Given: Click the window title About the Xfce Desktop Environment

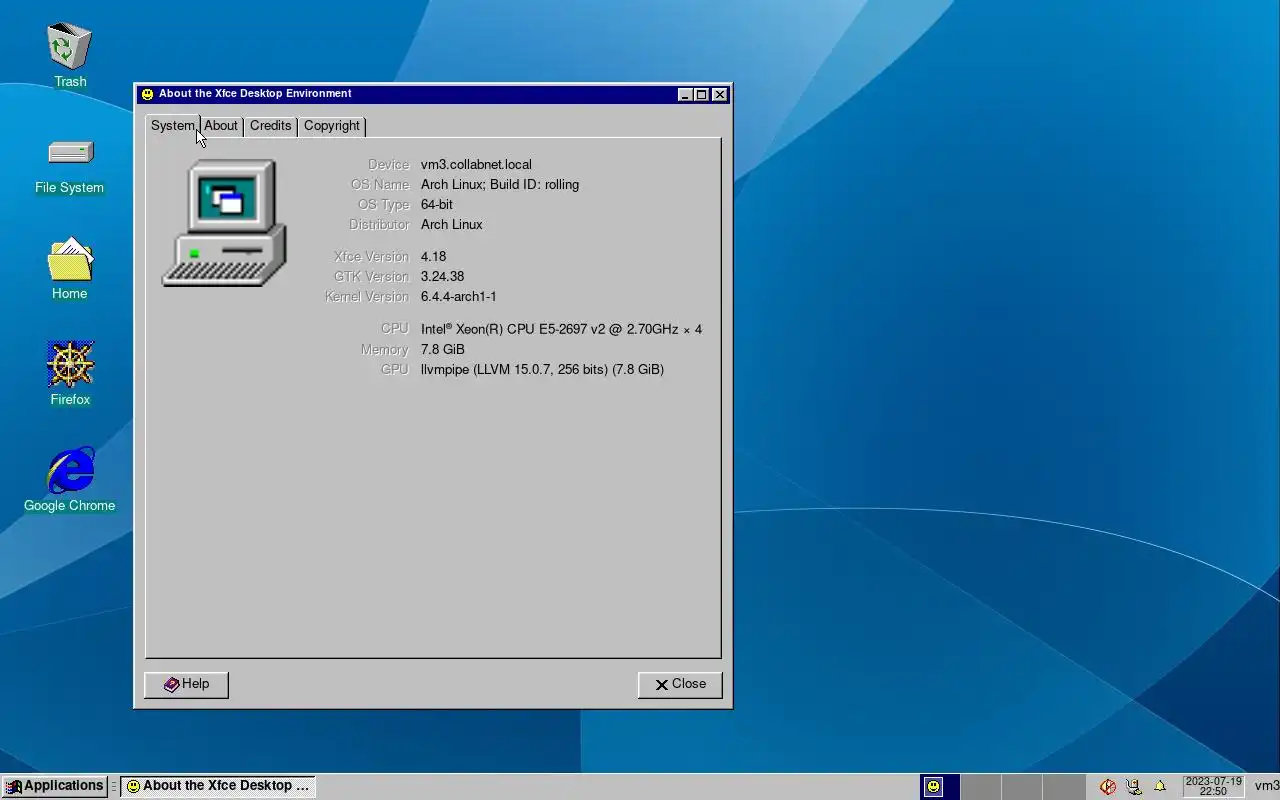Looking at the screenshot, I should (255, 94).
